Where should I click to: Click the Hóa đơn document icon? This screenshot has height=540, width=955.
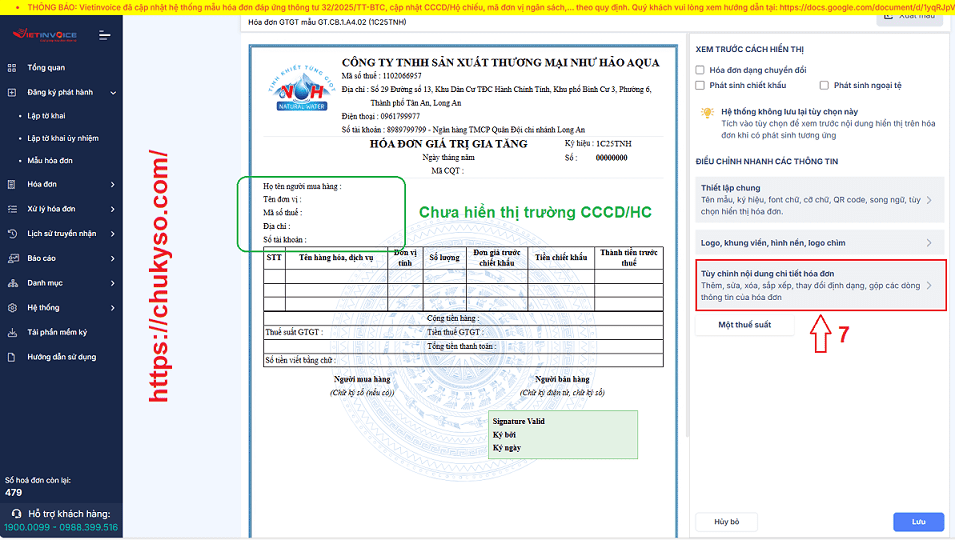tap(12, 184)
